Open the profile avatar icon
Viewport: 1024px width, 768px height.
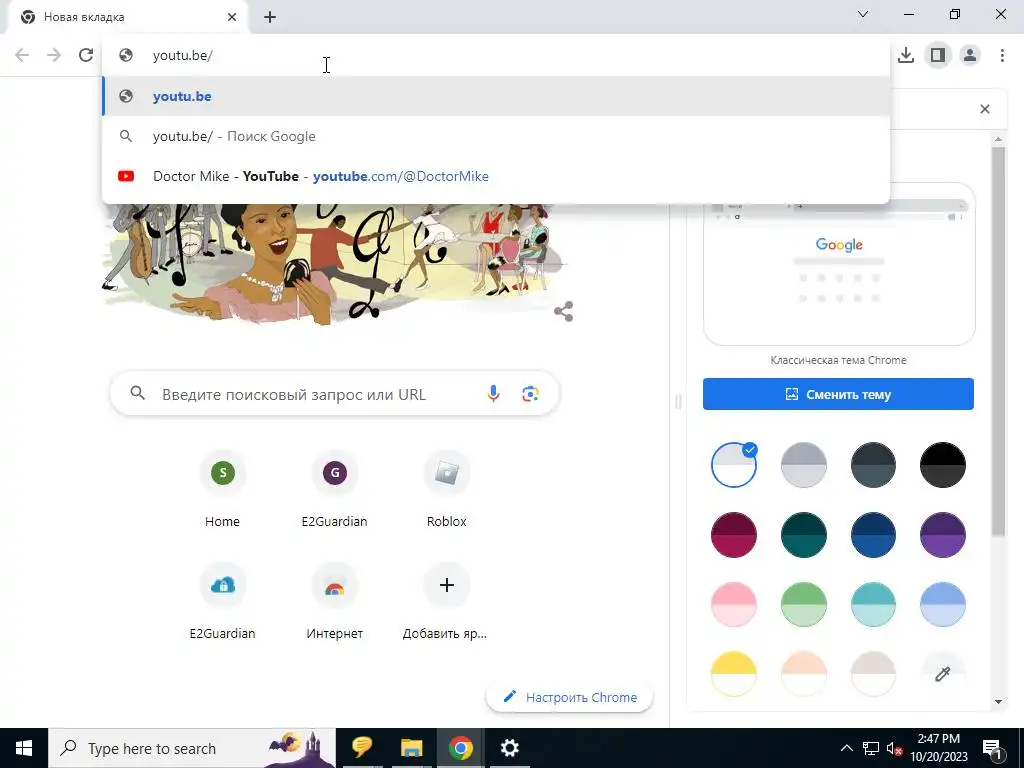tap(970, 56)
